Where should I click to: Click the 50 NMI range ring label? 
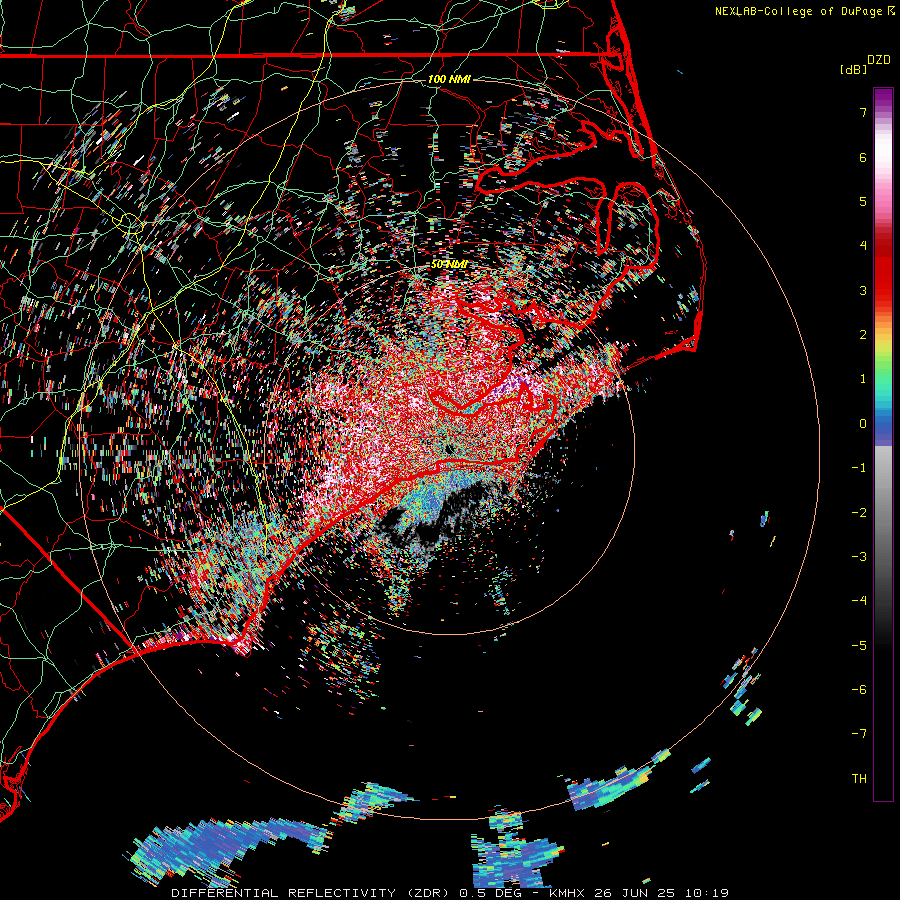click(449, 265)
